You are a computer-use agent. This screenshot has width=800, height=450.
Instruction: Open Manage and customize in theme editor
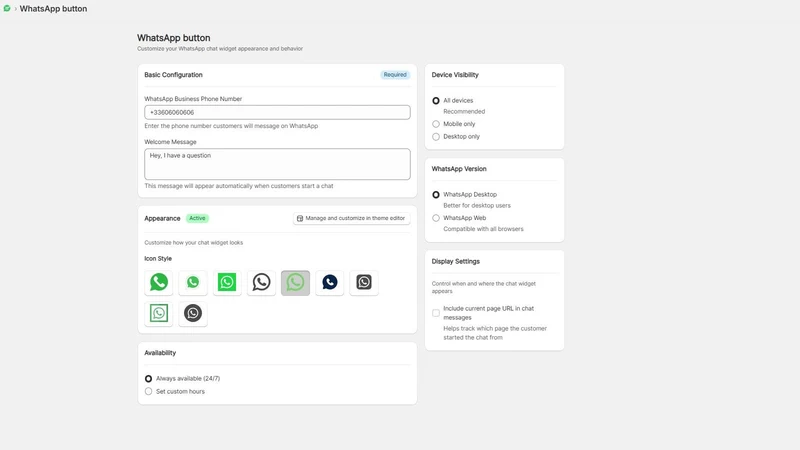[352, 218]
